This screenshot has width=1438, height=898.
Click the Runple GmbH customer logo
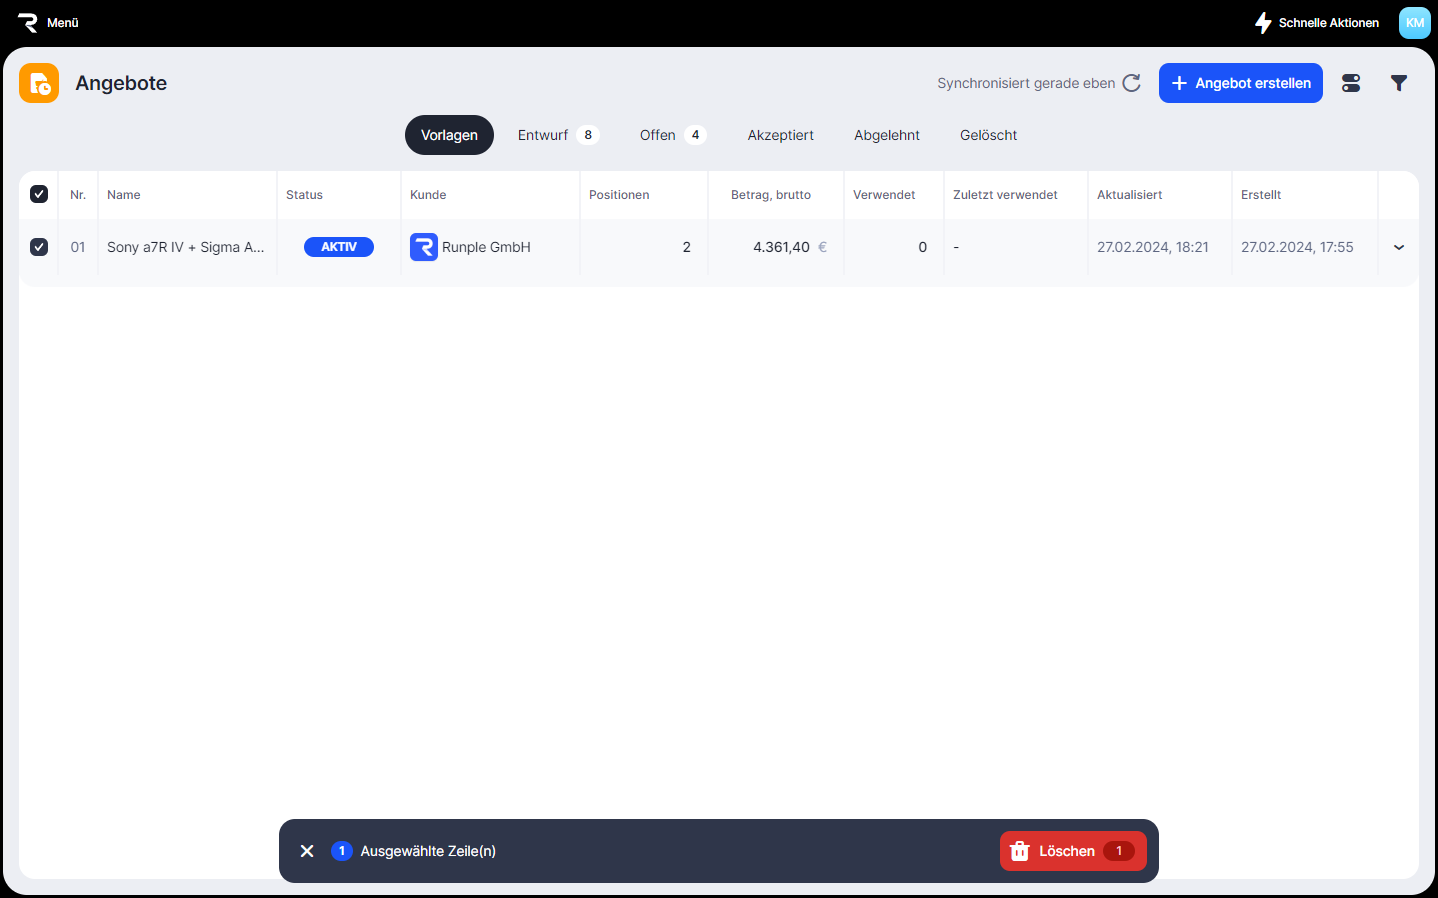pyautogui.click(x=424, y=247)
